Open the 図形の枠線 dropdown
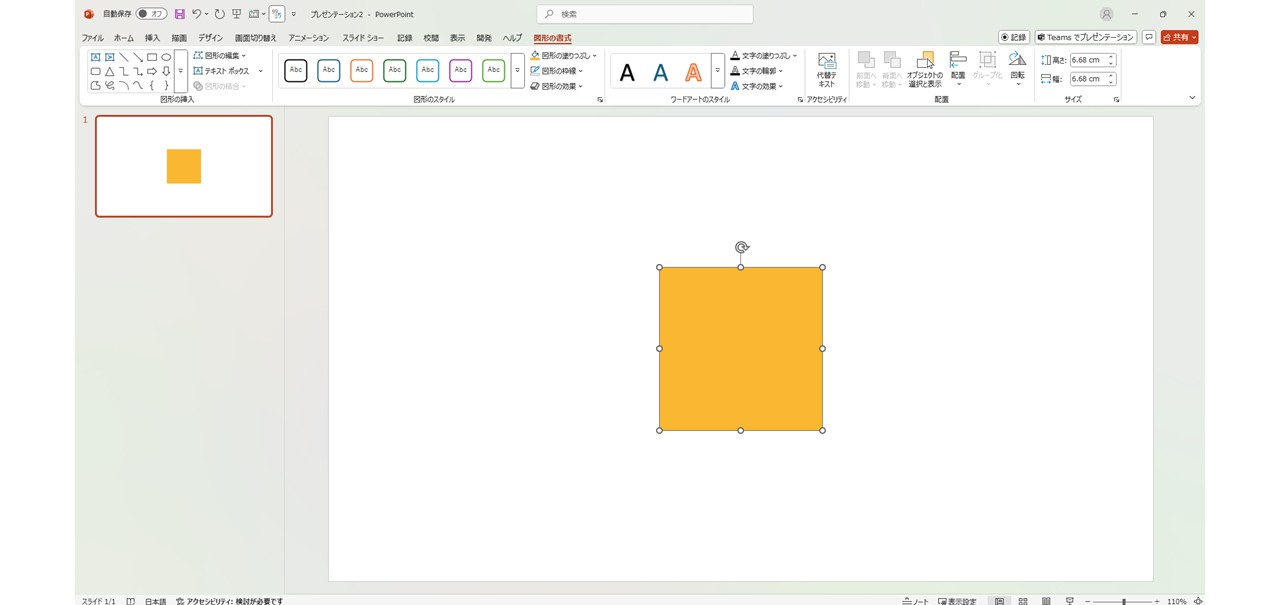 click(x=557, y=71)
